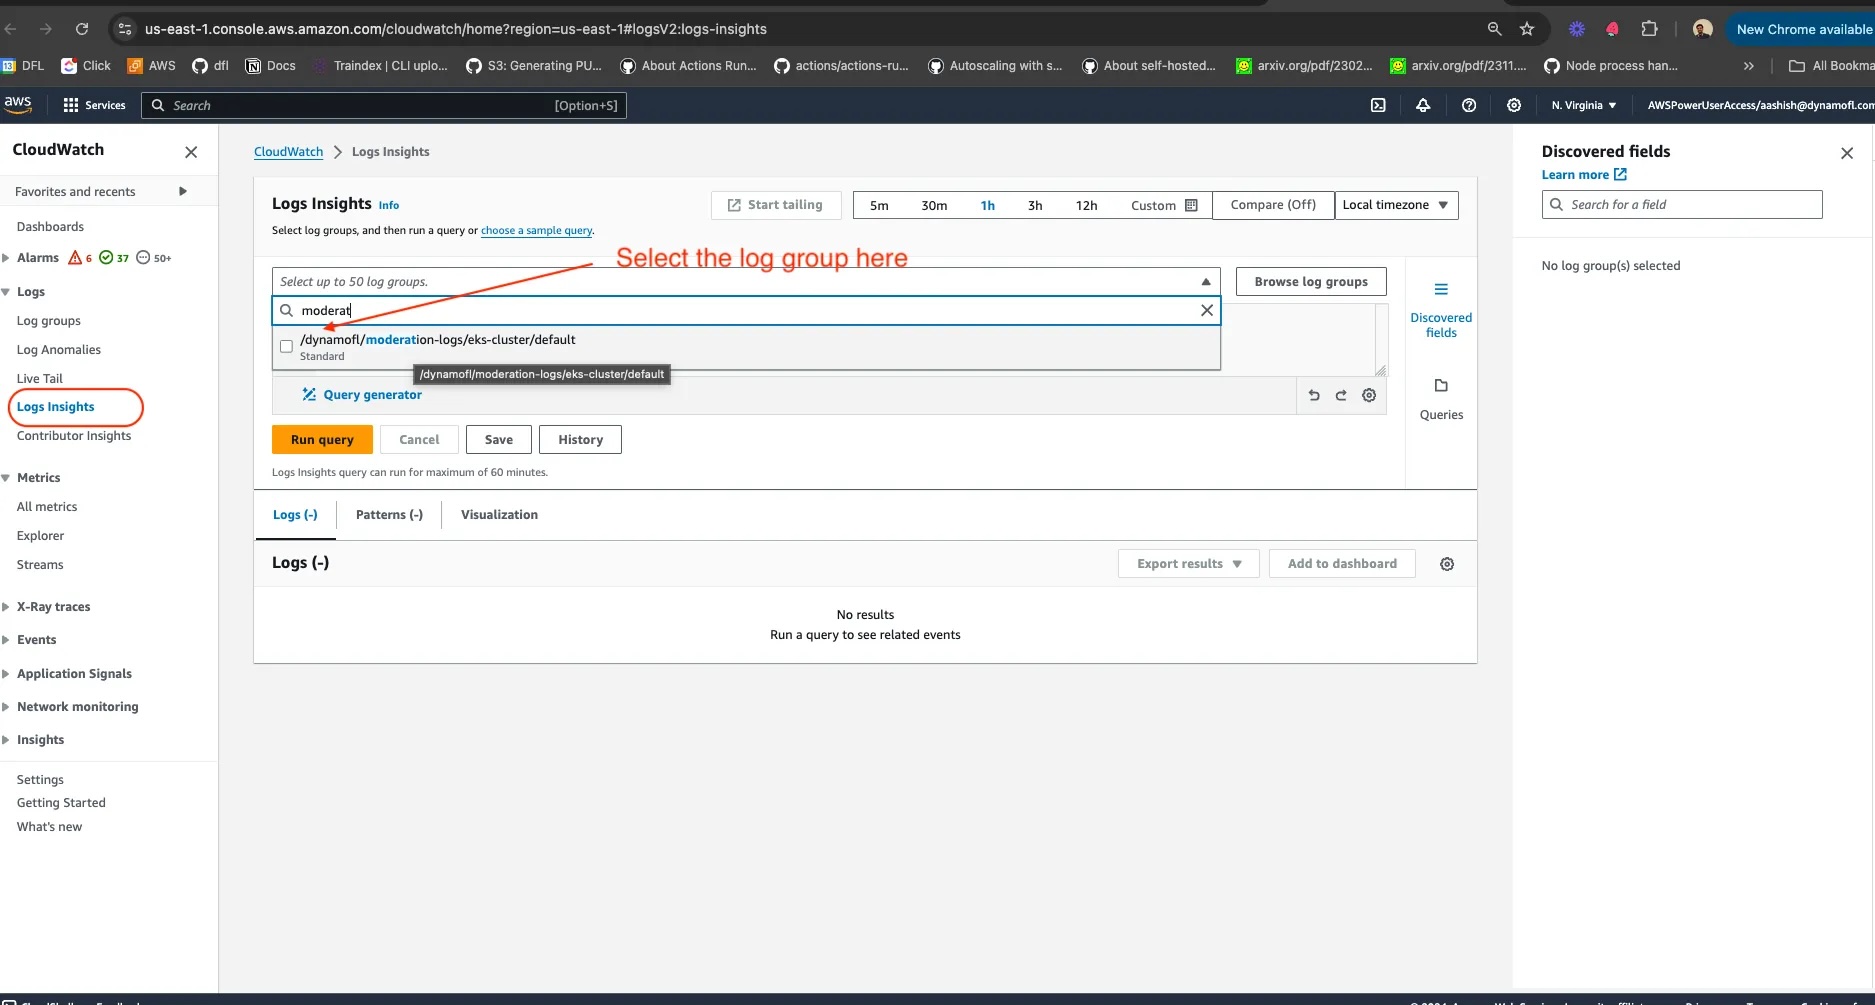Screen dimensions: 1875x1005
Task: Click the AWS logo home icon
Action: [18, 104]
